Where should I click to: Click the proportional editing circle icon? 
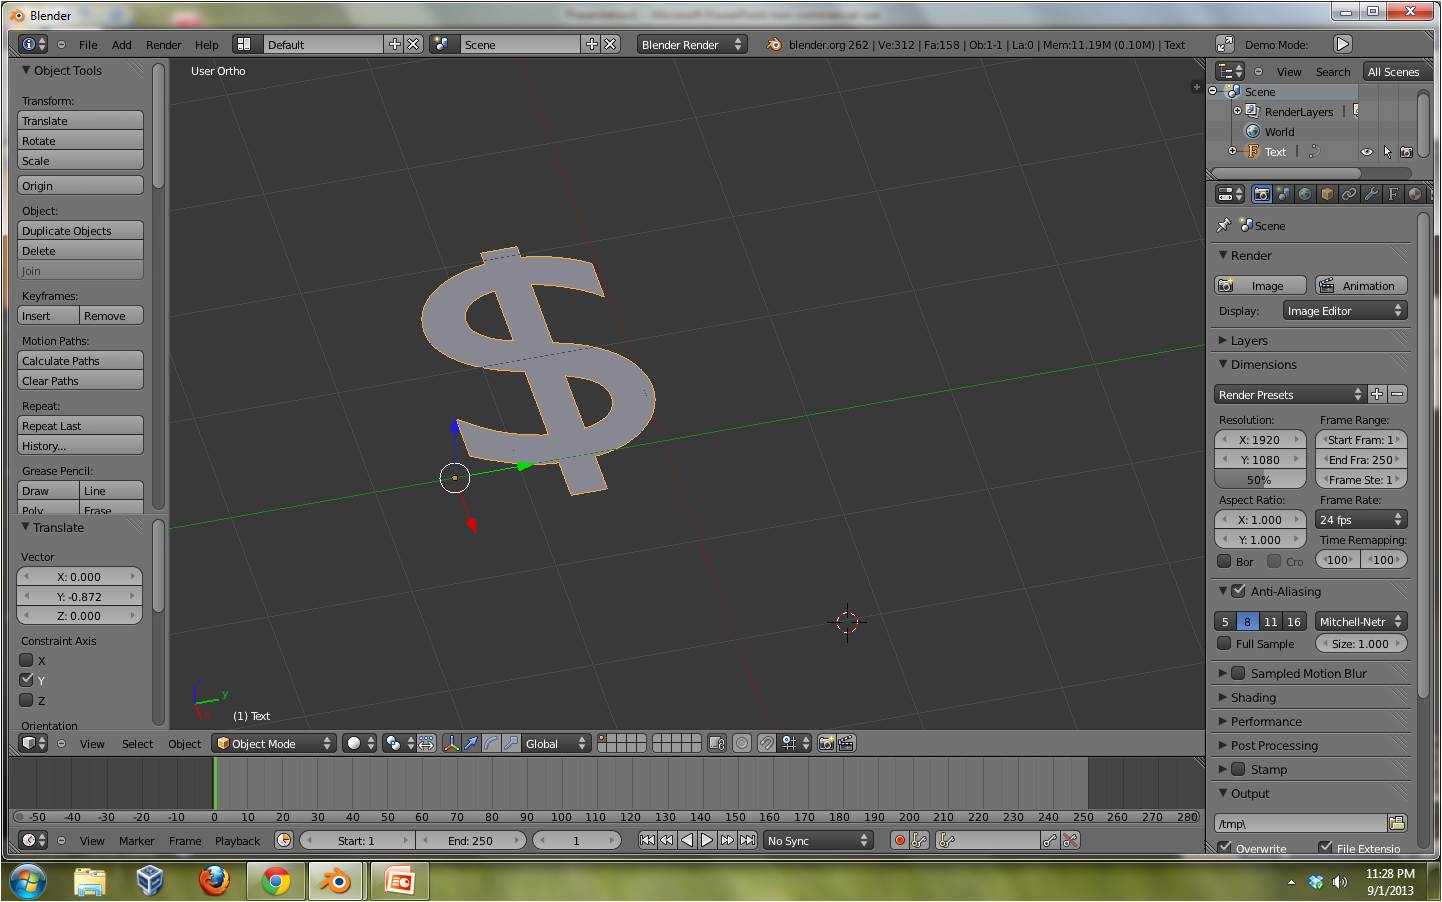click(x=742, y=743)
